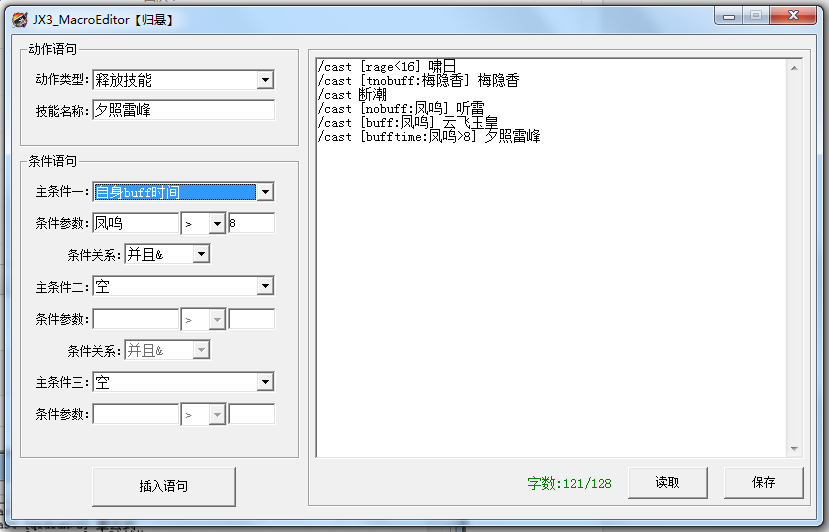Click the line "/cast [nobuff:凤鸣] 听雷"

point(401,108)
